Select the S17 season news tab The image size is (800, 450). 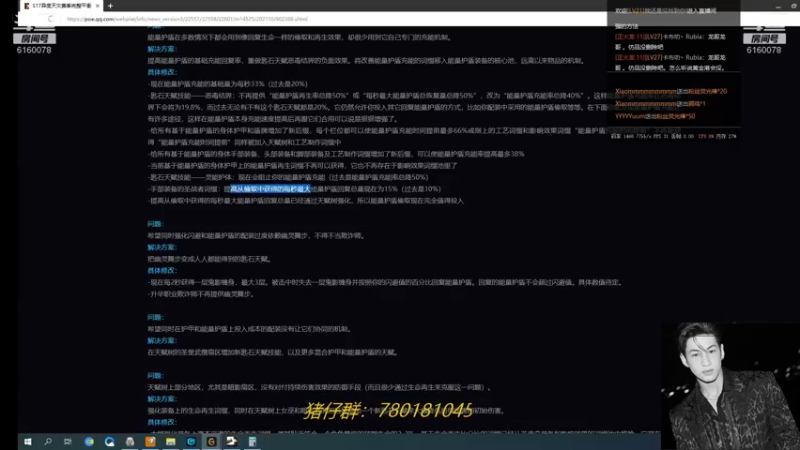point(62,6)
